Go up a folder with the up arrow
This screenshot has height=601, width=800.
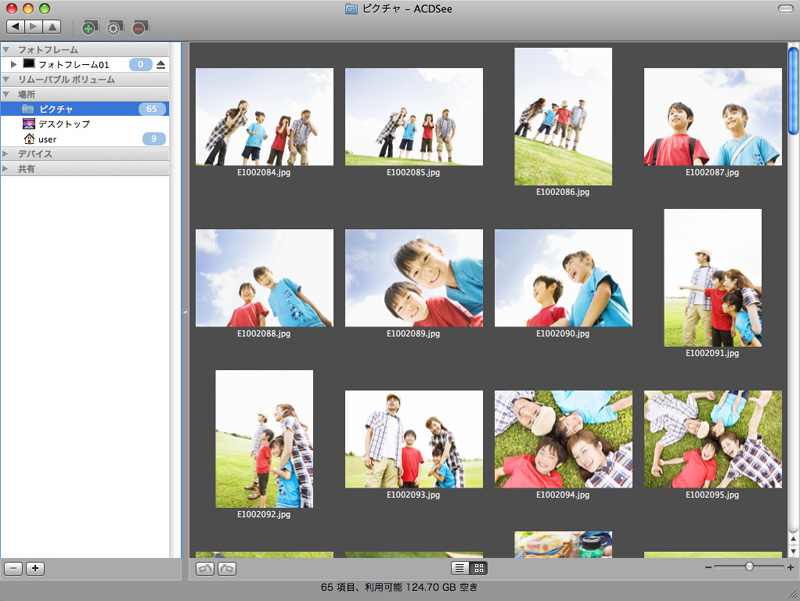pos(52,27)
